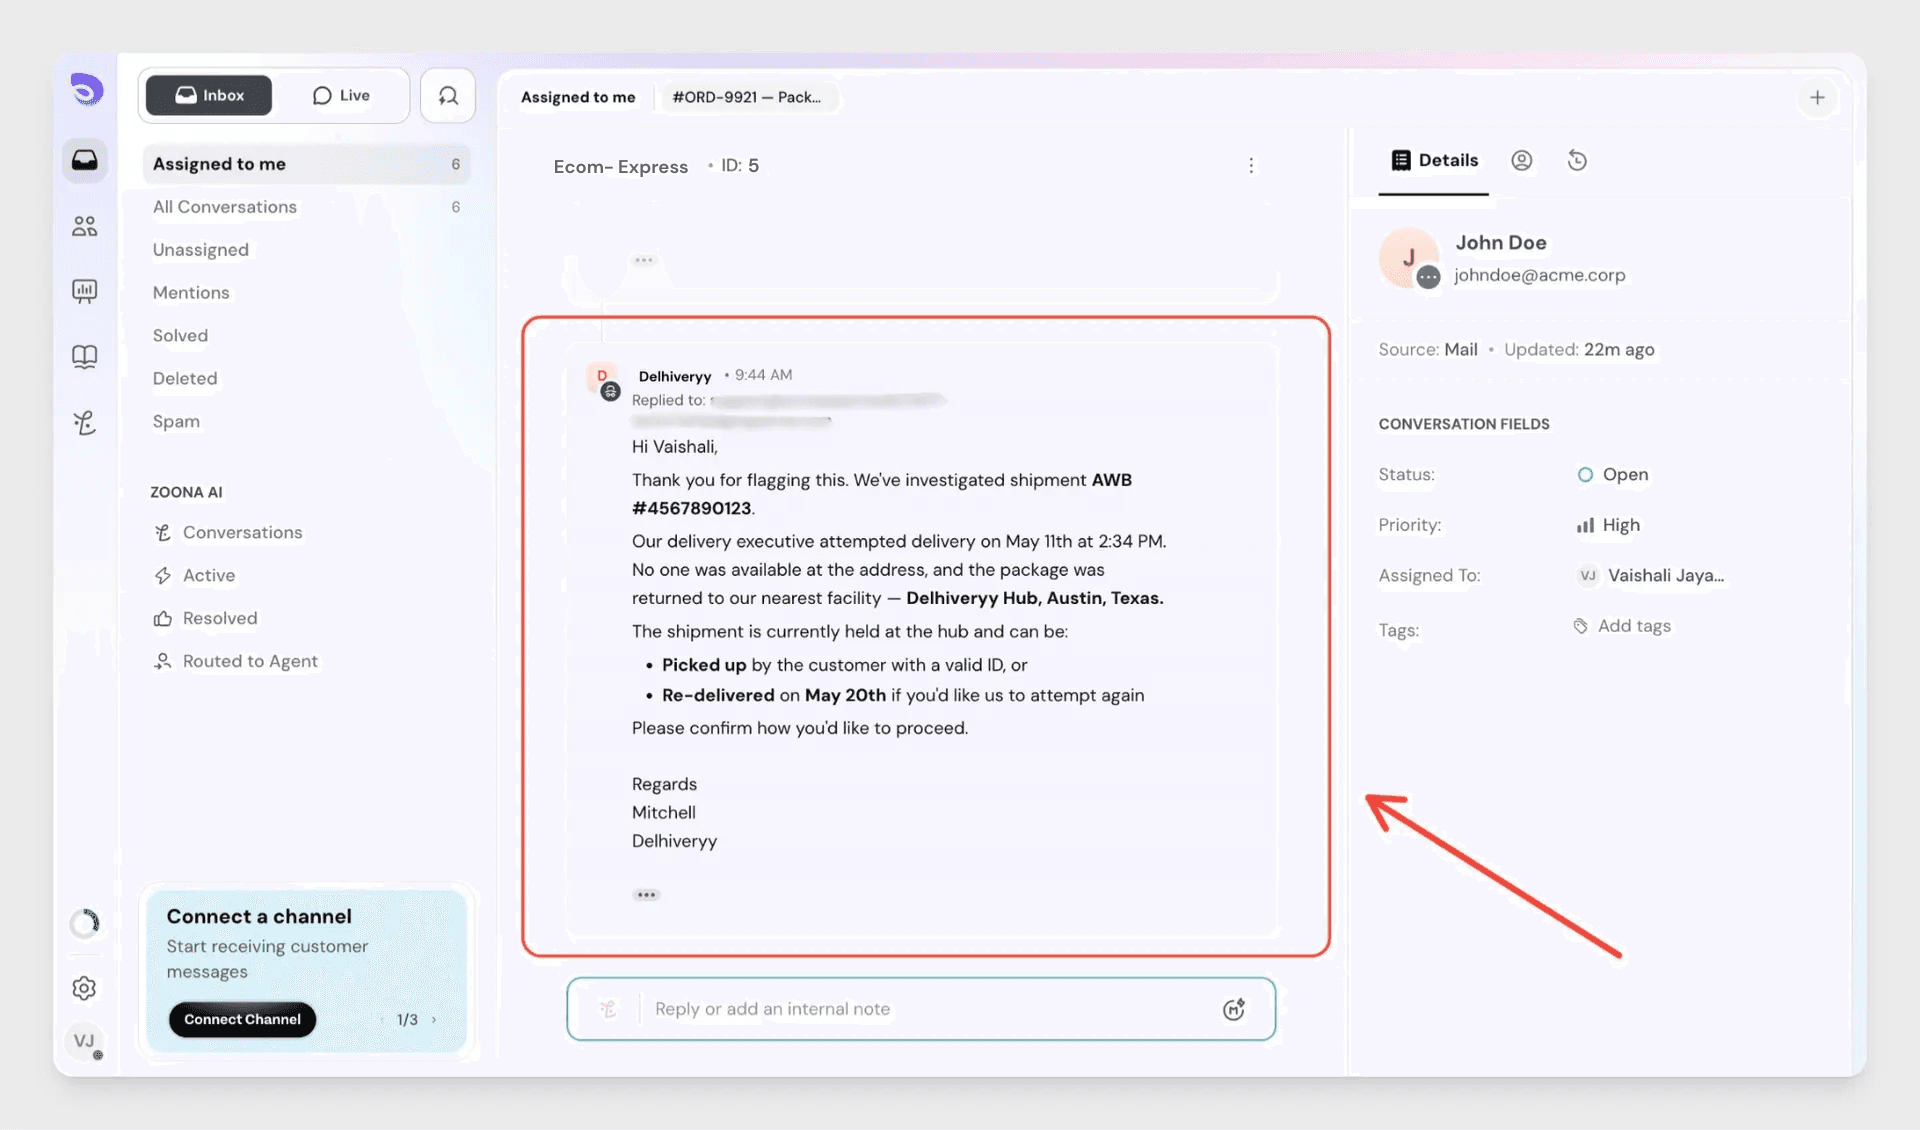1920x1130 pixels.
Task: Open the contacts people sidebar icon
Action: pos(85,226)
